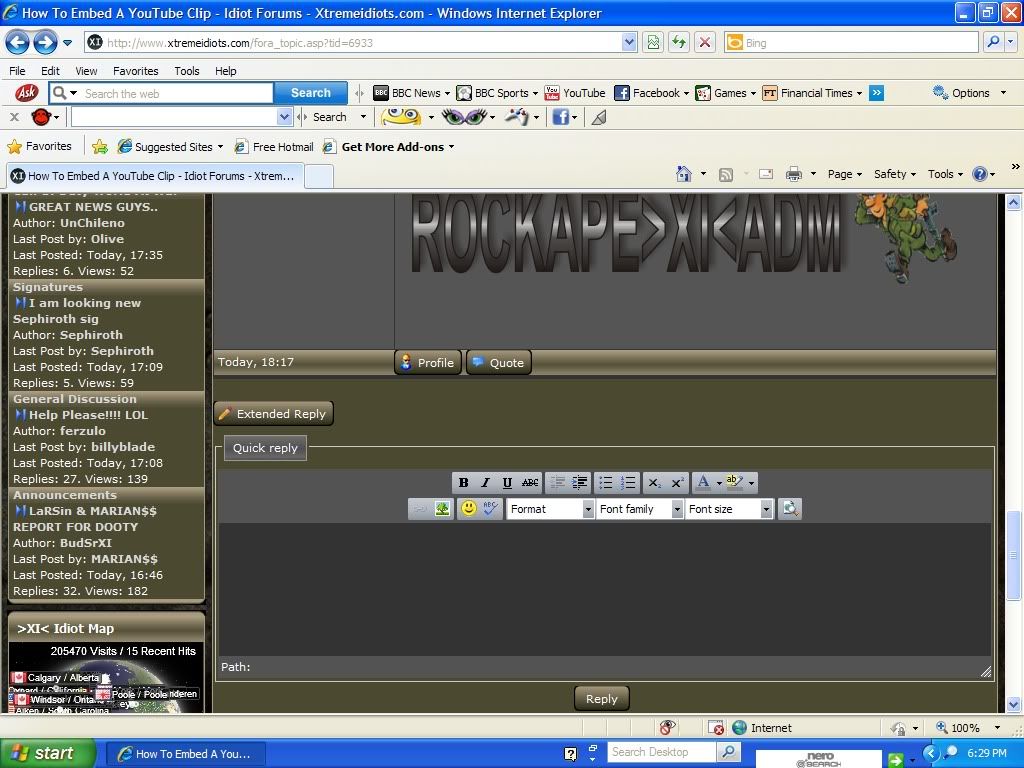
Task: Open the Format dropdown
Action: coord(550,509)
